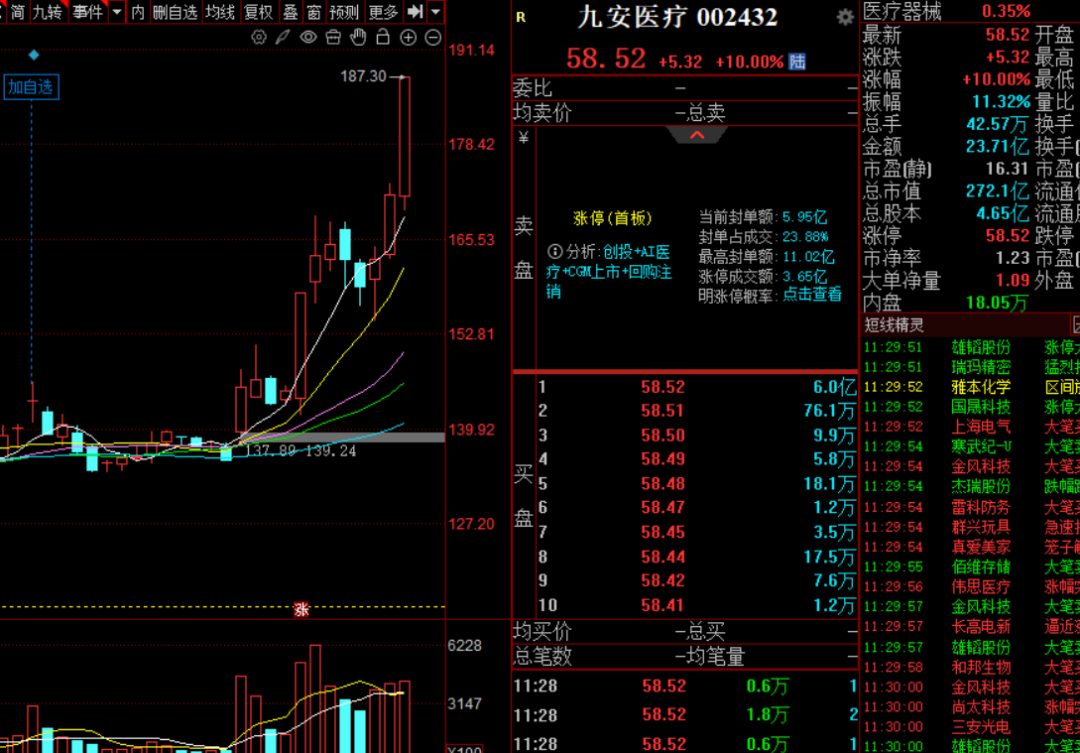Click 当前封单额 5.95亿 value
Screen dimensions: 1080x753
pos(804,217)
